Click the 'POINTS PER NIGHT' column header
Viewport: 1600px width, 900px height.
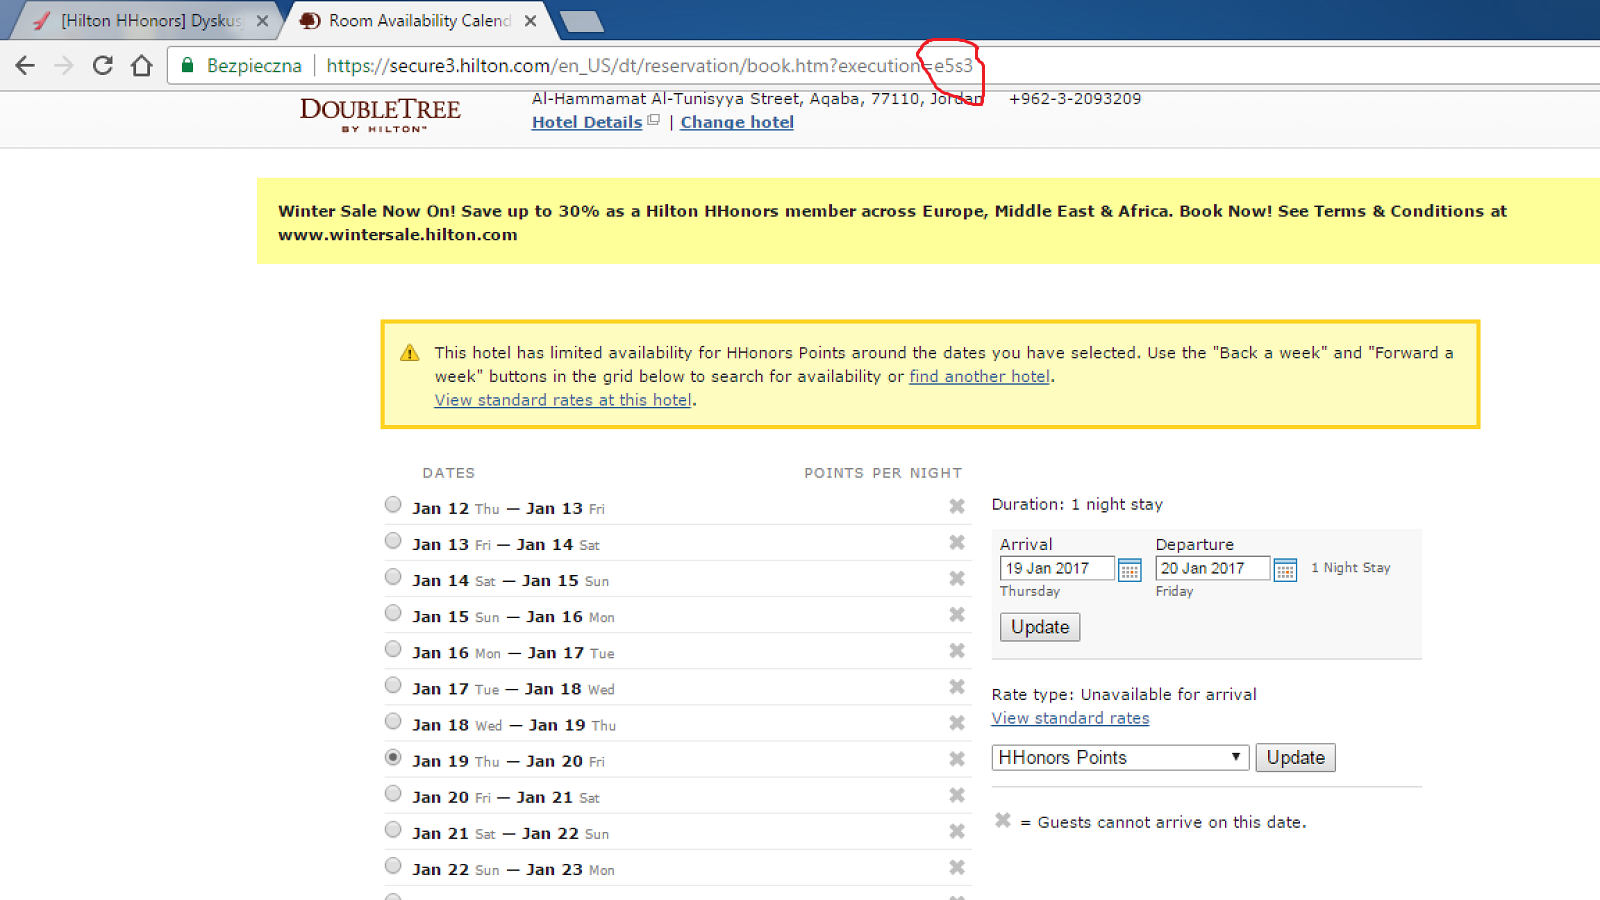coord(883,473)
